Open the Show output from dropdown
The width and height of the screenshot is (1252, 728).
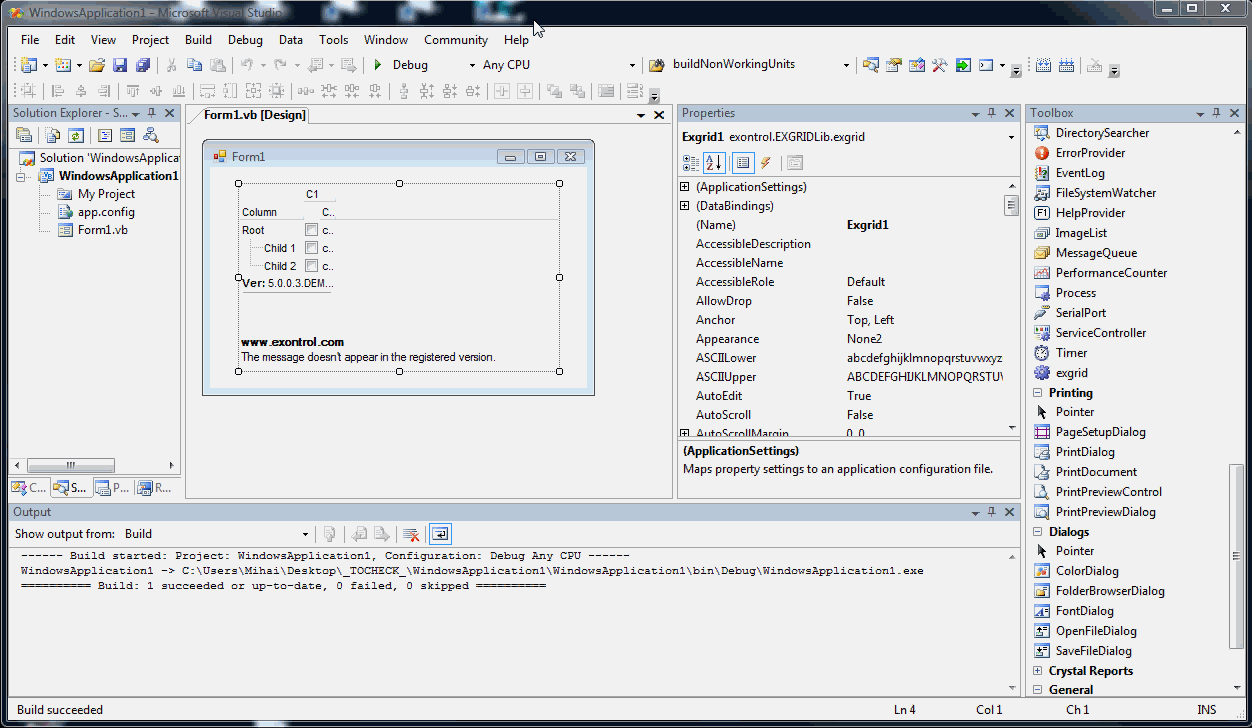tap(307, 534)
